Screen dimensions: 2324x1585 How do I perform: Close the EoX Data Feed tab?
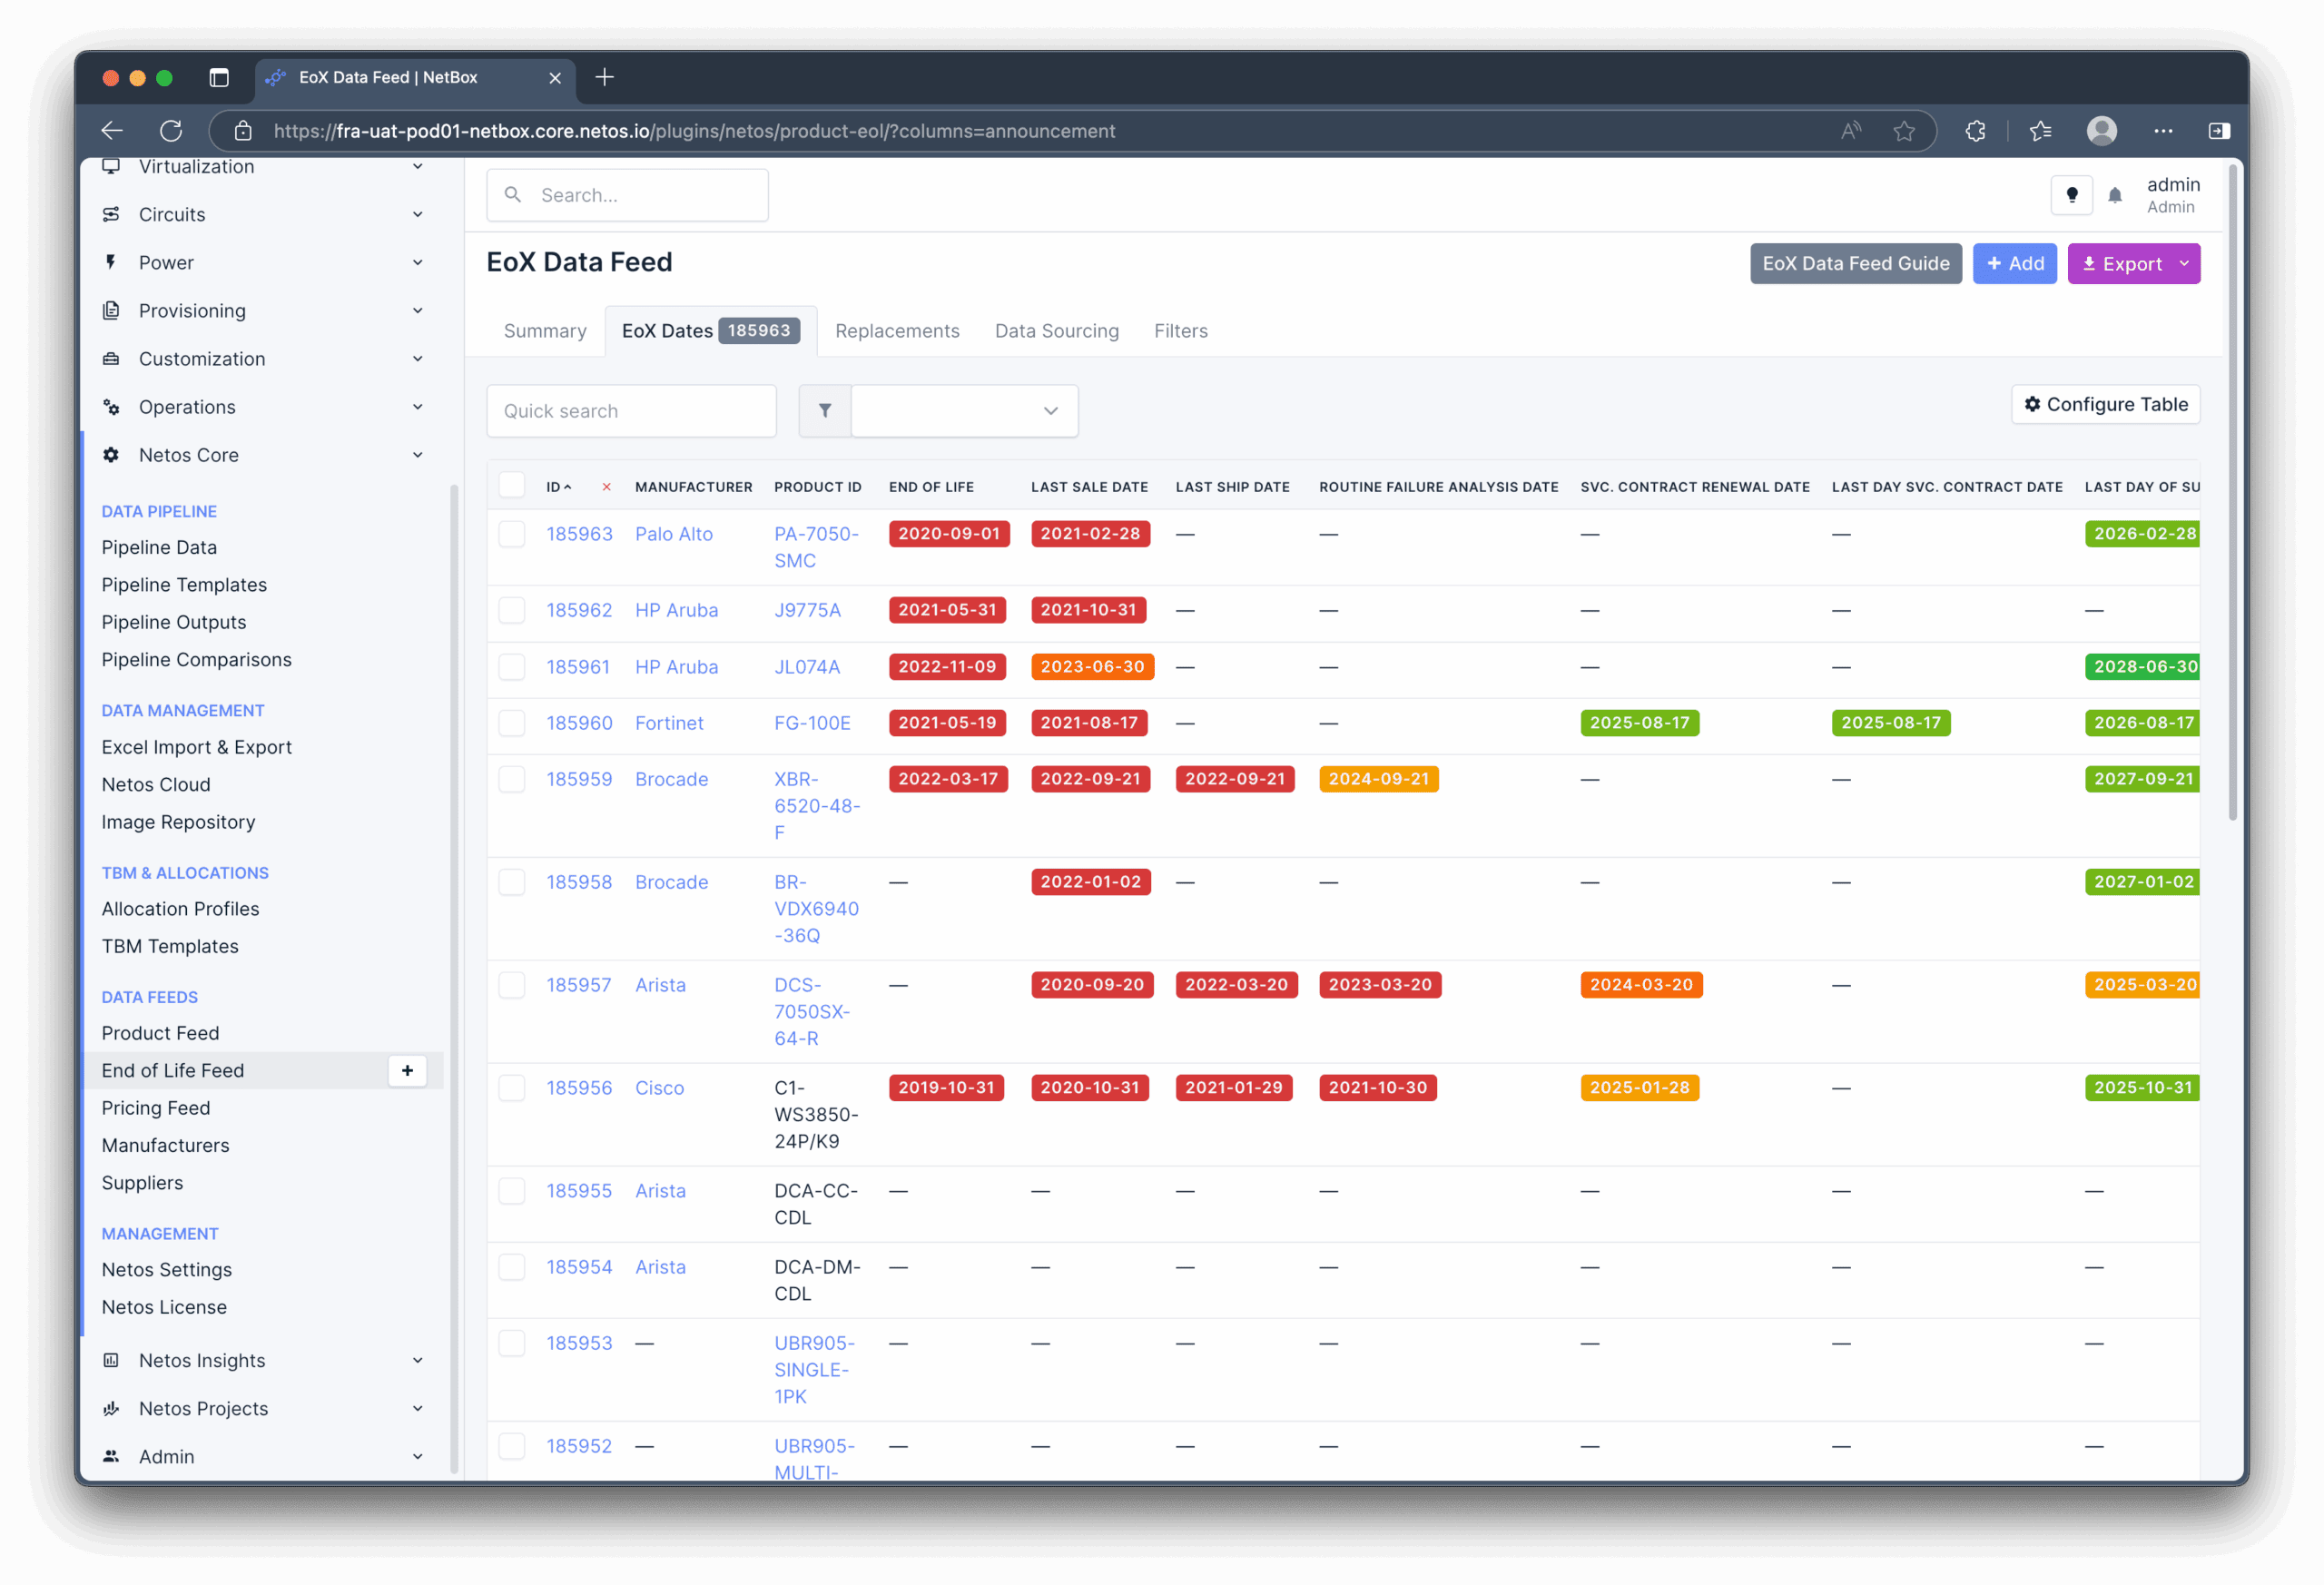[x=555, y=77]
